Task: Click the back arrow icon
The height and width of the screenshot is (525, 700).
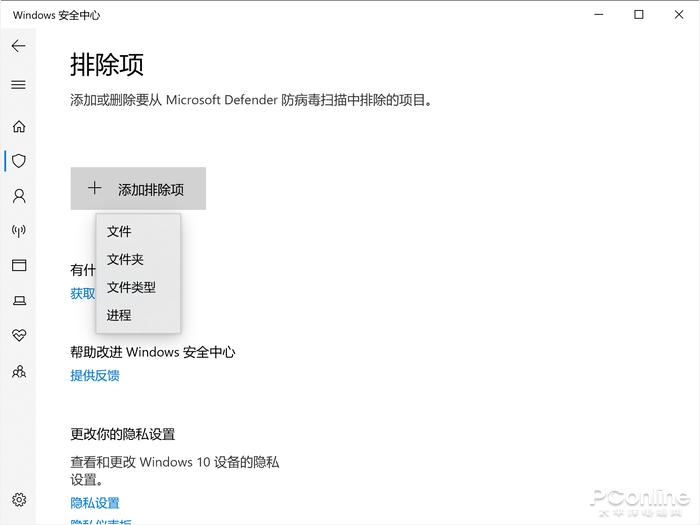Action: click(x=18, y=46)
